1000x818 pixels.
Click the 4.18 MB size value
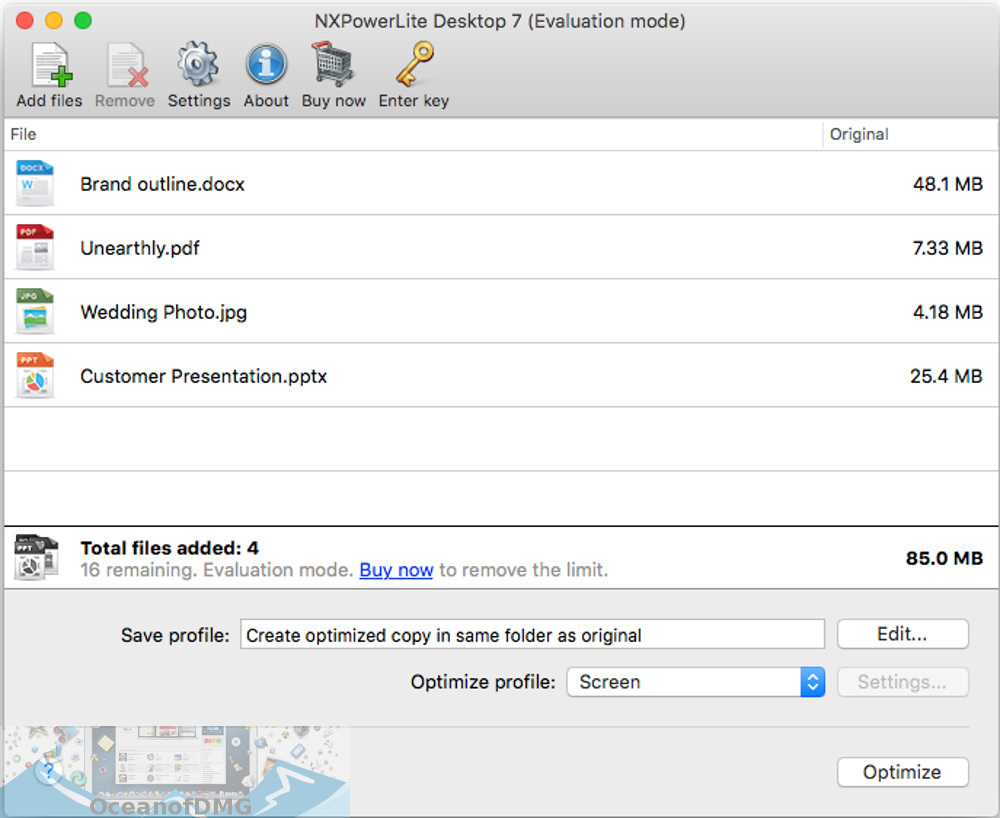[948, 312]
